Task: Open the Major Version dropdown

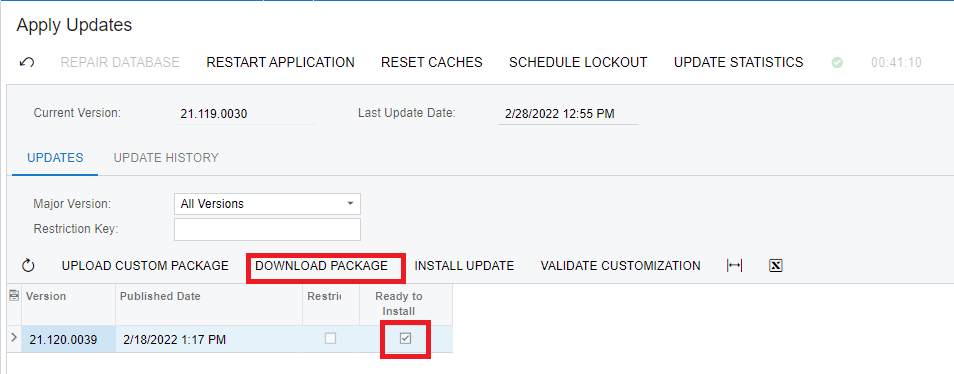Action: (267, 204)
